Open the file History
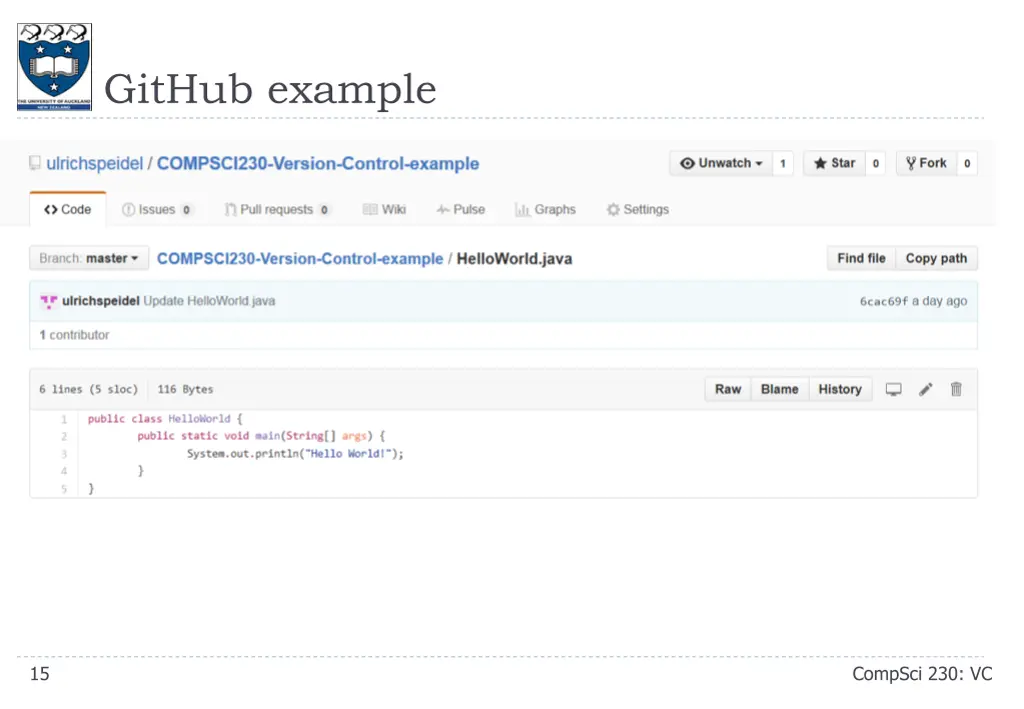The width and height of the screenshot is (1024, 709). pyautogui.click(x=840, y=390)
